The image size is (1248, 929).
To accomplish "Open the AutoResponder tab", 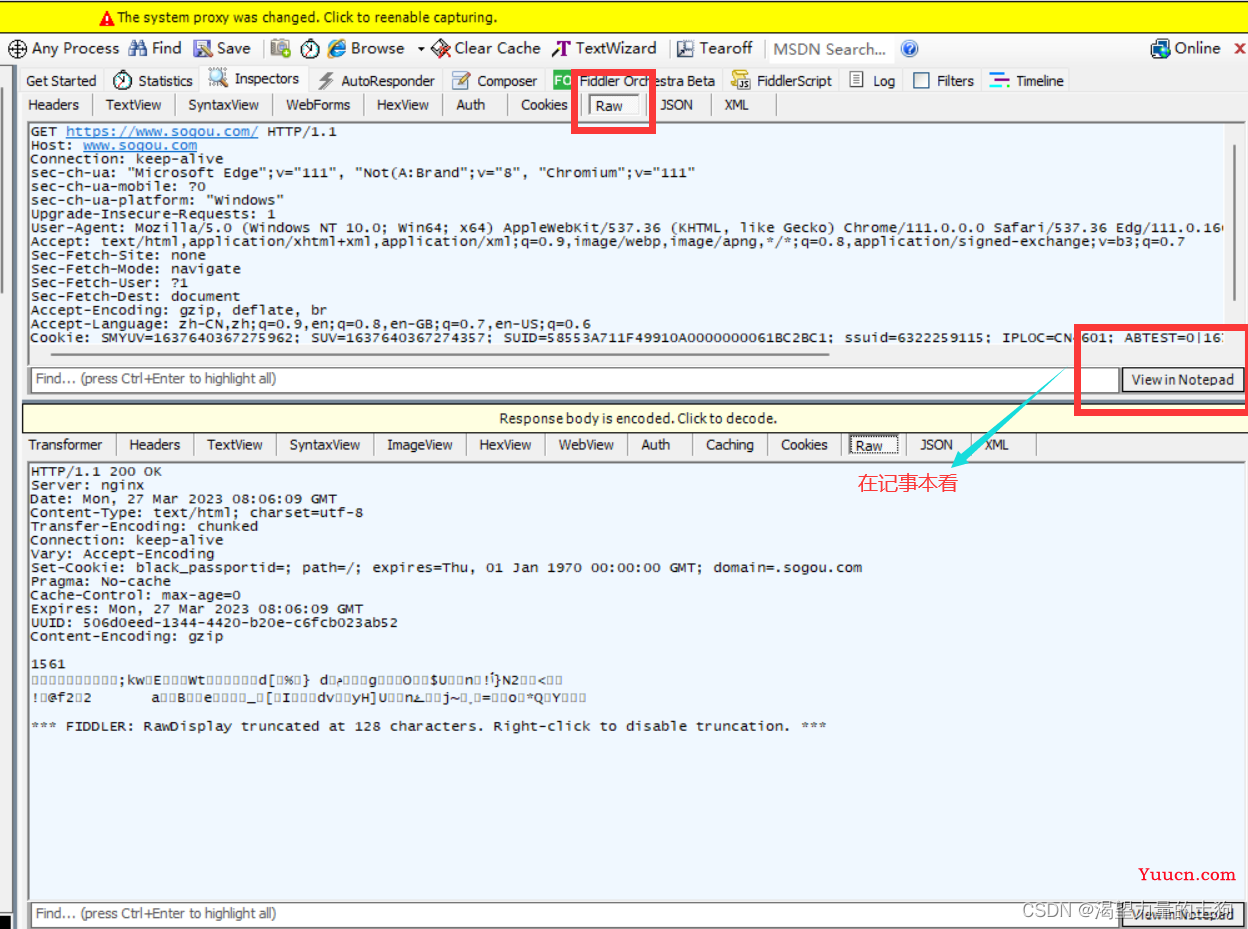I will 376,81.
